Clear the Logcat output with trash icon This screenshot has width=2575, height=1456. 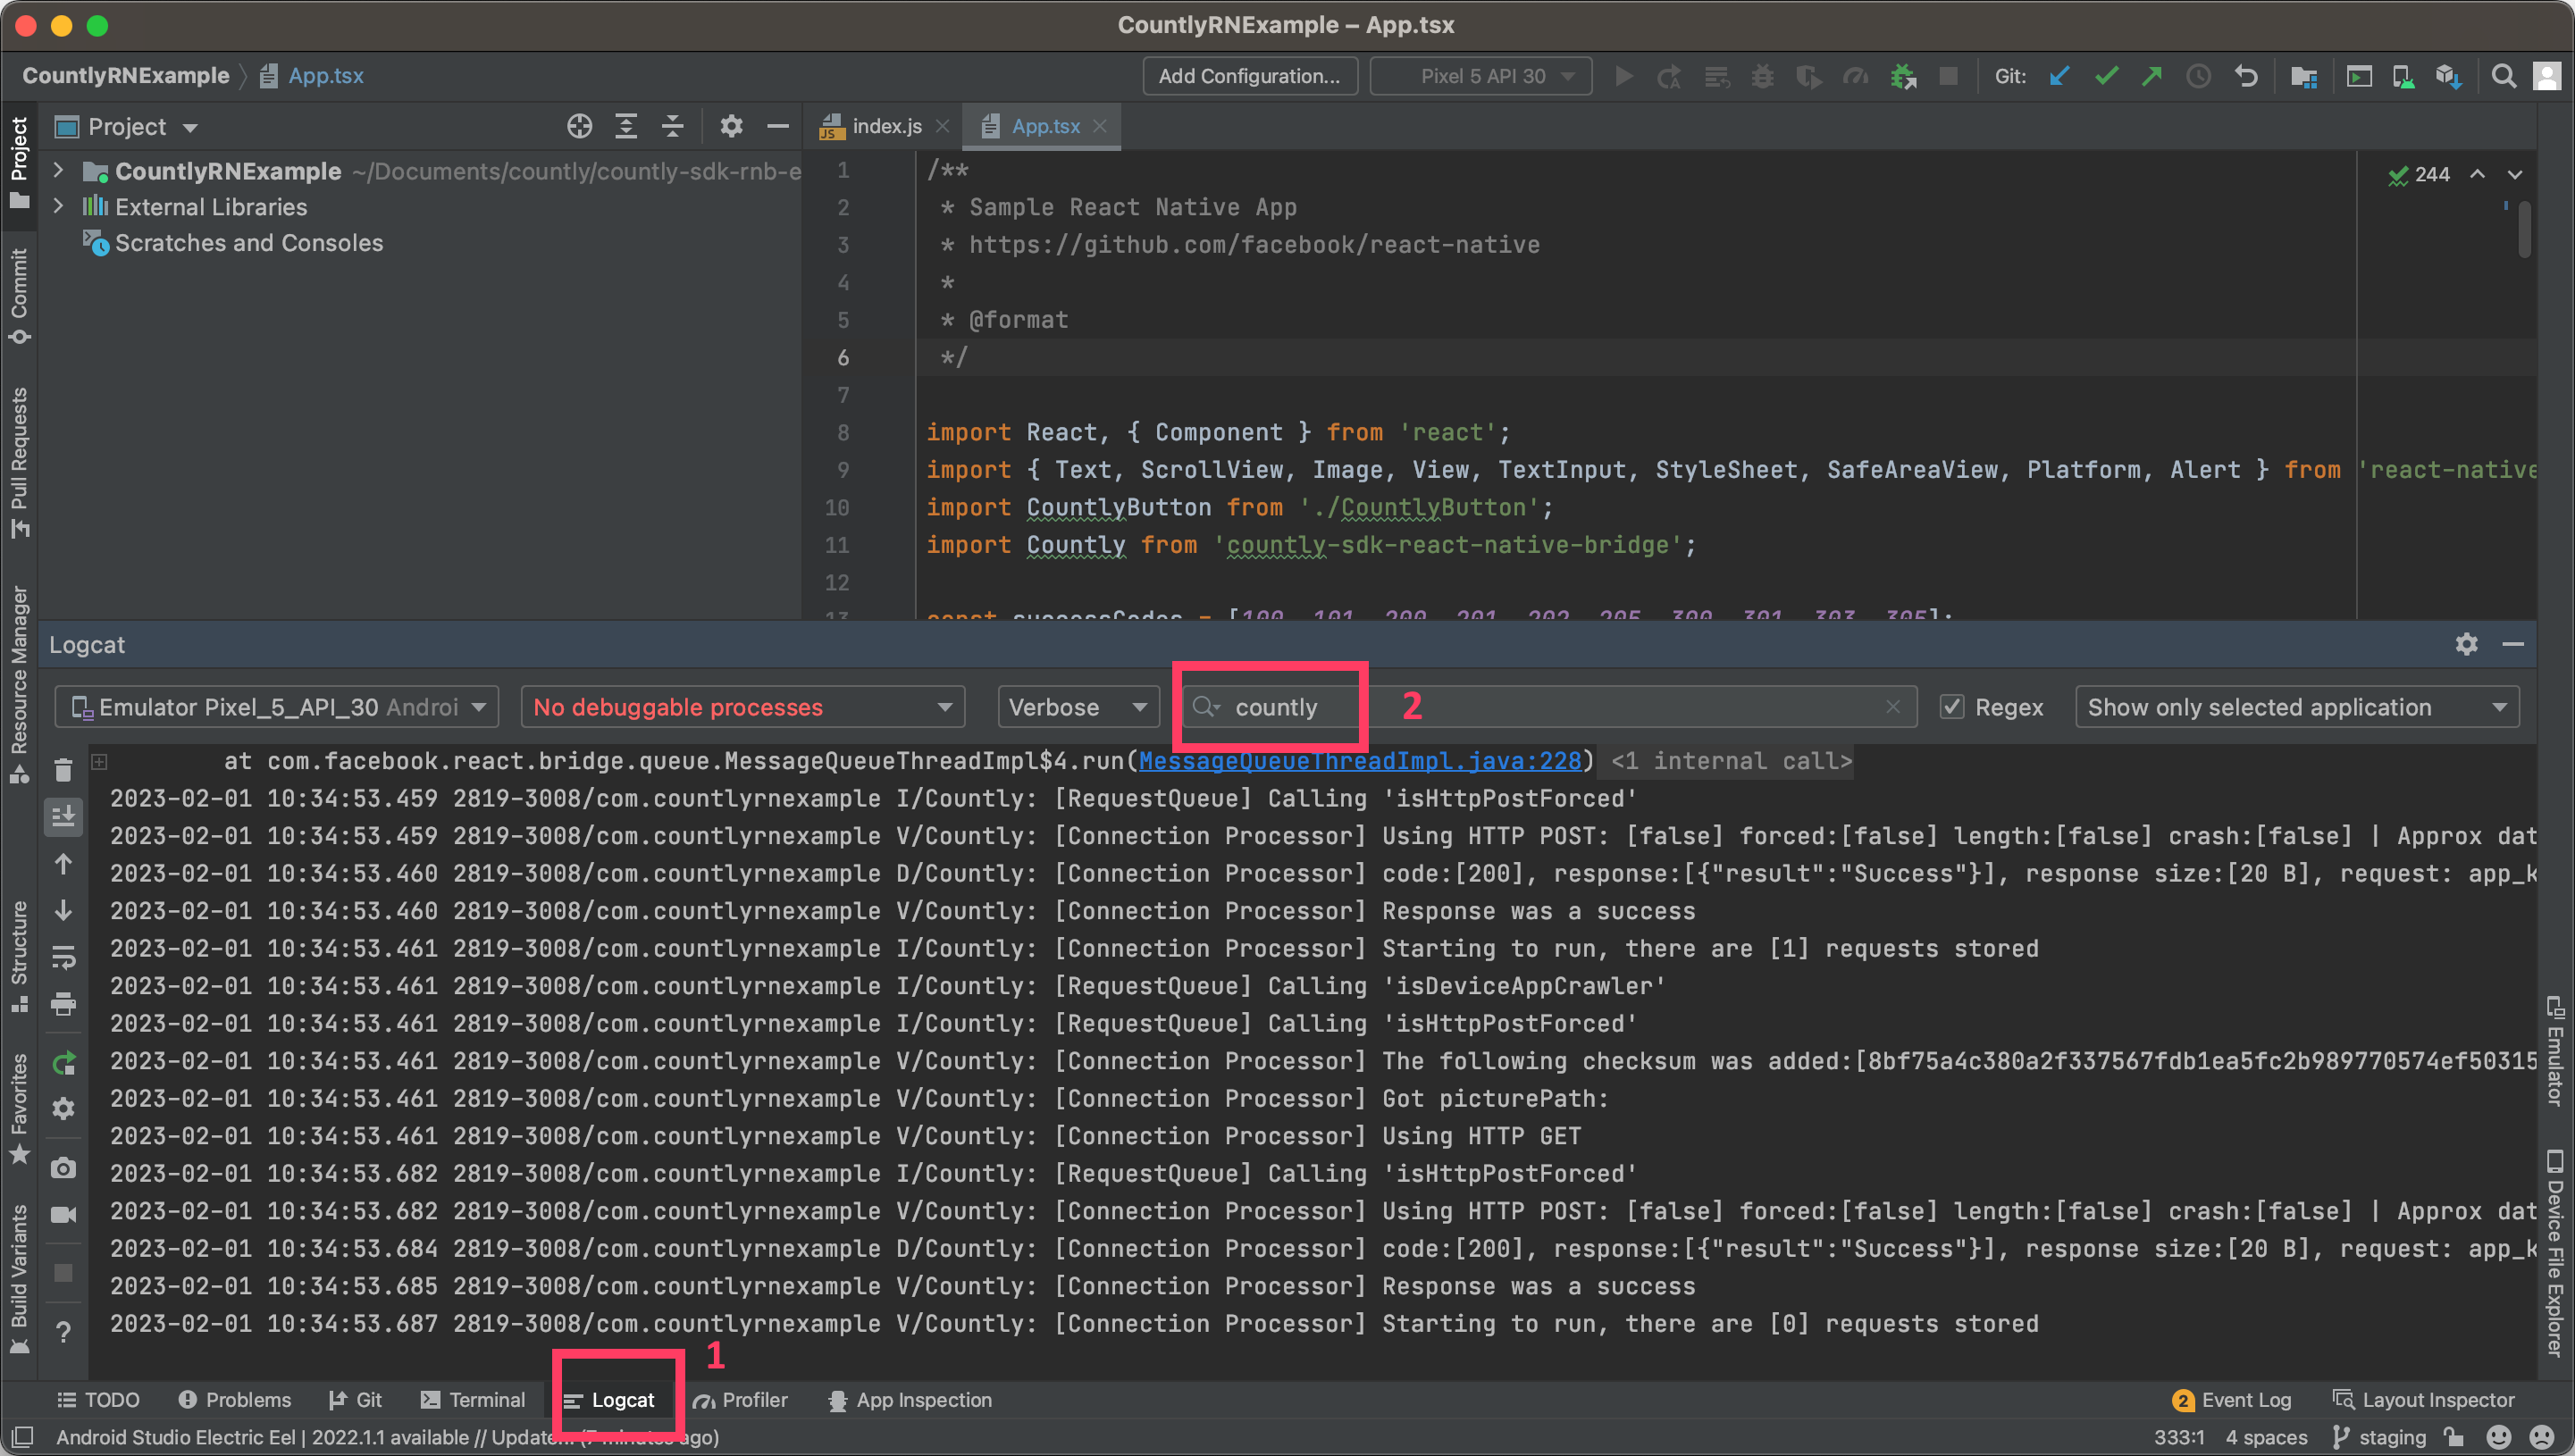point(63,770)
